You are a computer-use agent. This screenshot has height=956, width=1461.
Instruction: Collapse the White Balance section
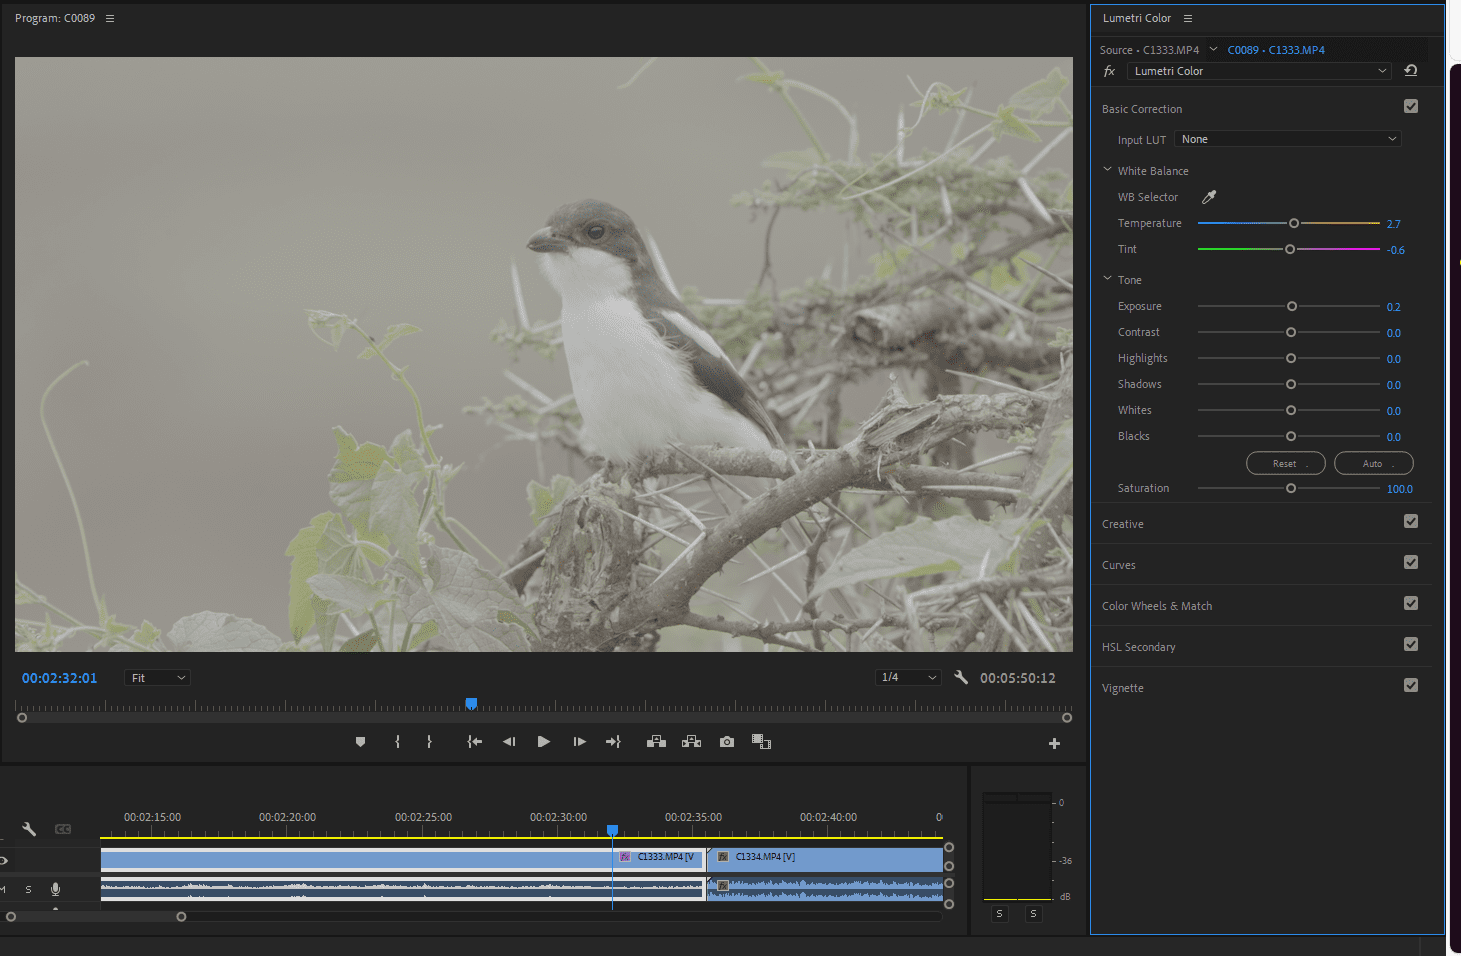pyautogui.click(x=1107, y=170)
